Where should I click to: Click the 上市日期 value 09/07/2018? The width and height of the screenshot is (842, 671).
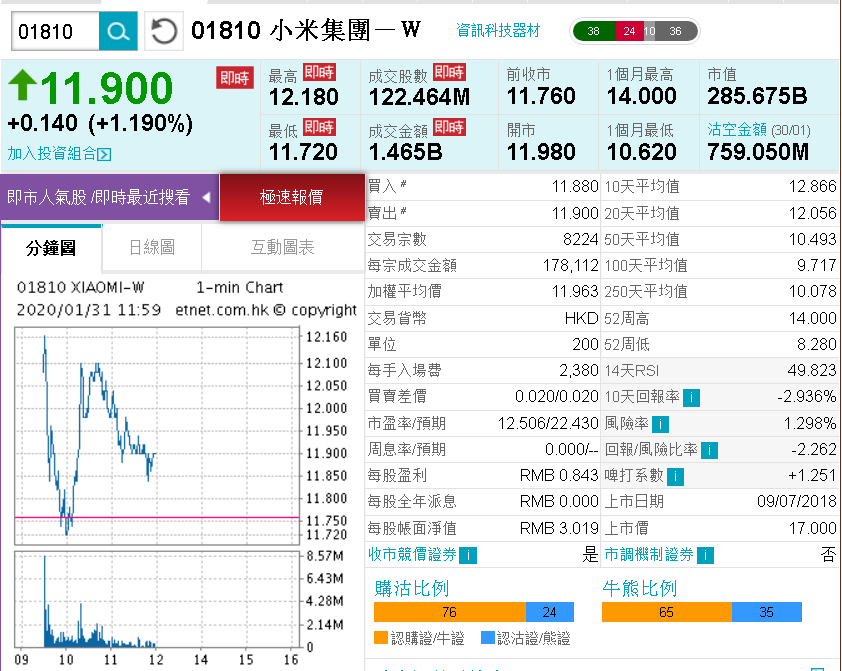(x=797, y=501)
